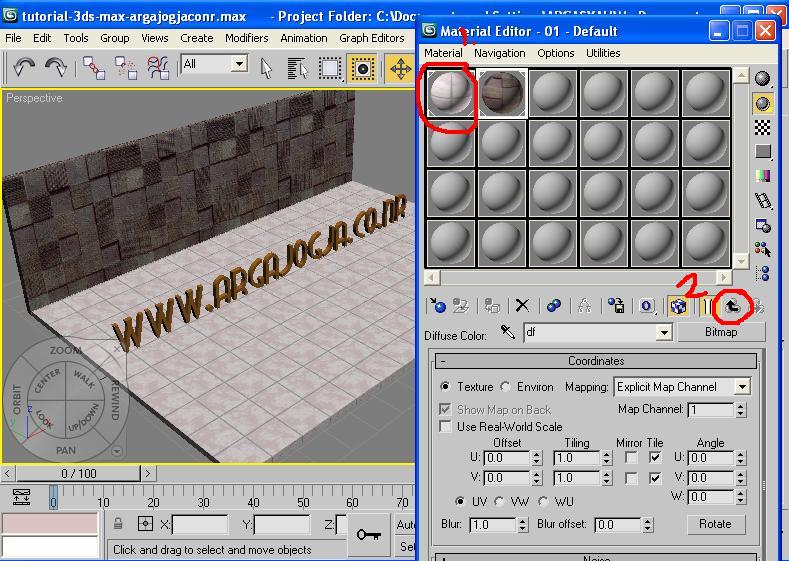Enable Use Real-World Scale checkbox
789x561 pixels.
445,427
